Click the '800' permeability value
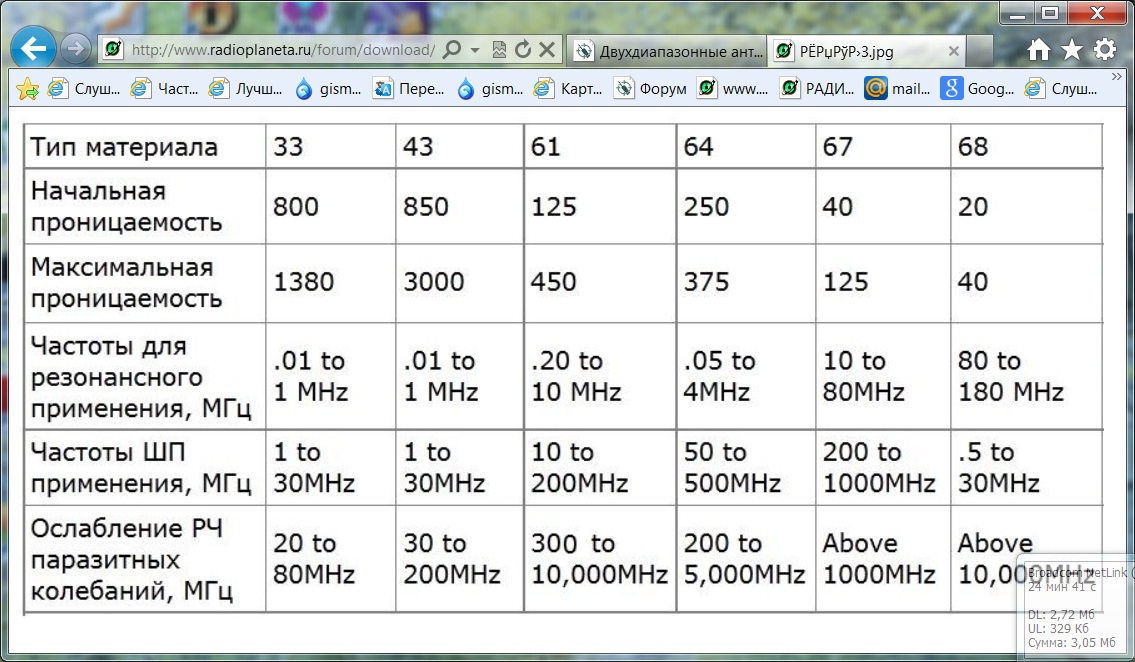 296,207
